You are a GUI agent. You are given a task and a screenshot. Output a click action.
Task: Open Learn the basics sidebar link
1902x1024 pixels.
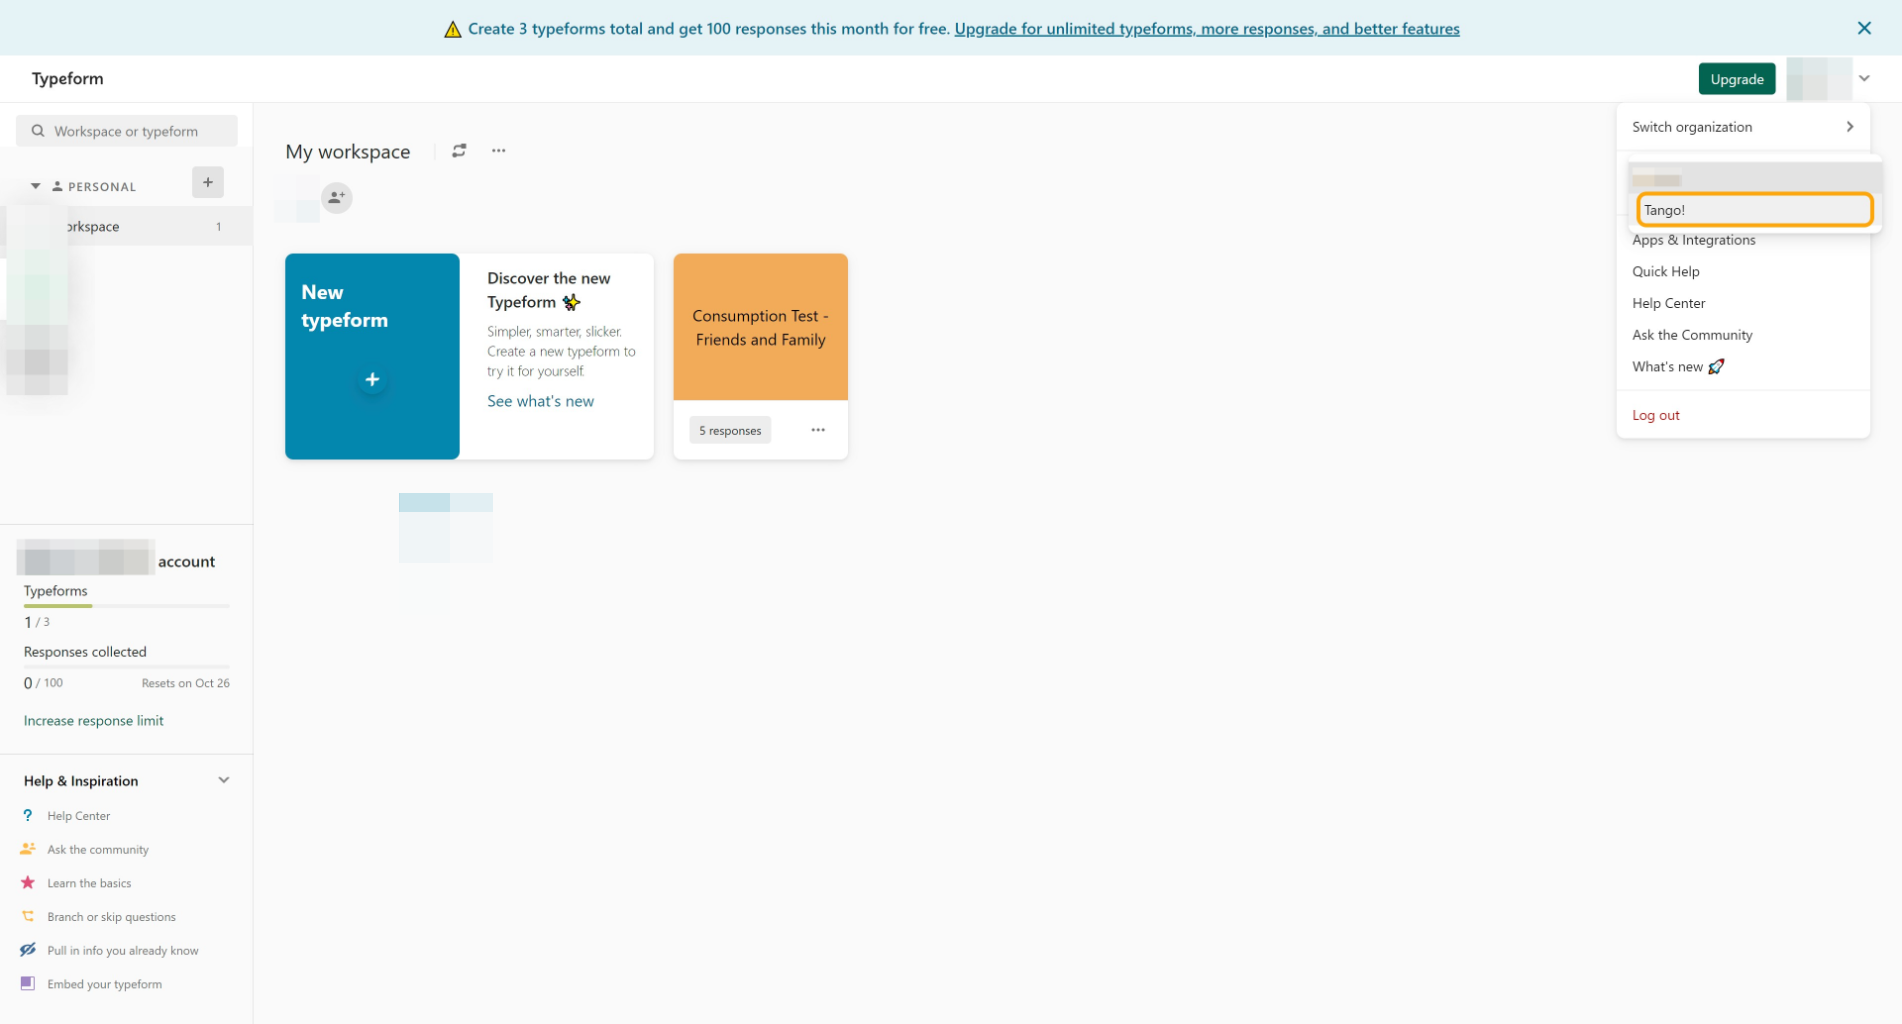point(89,884)
